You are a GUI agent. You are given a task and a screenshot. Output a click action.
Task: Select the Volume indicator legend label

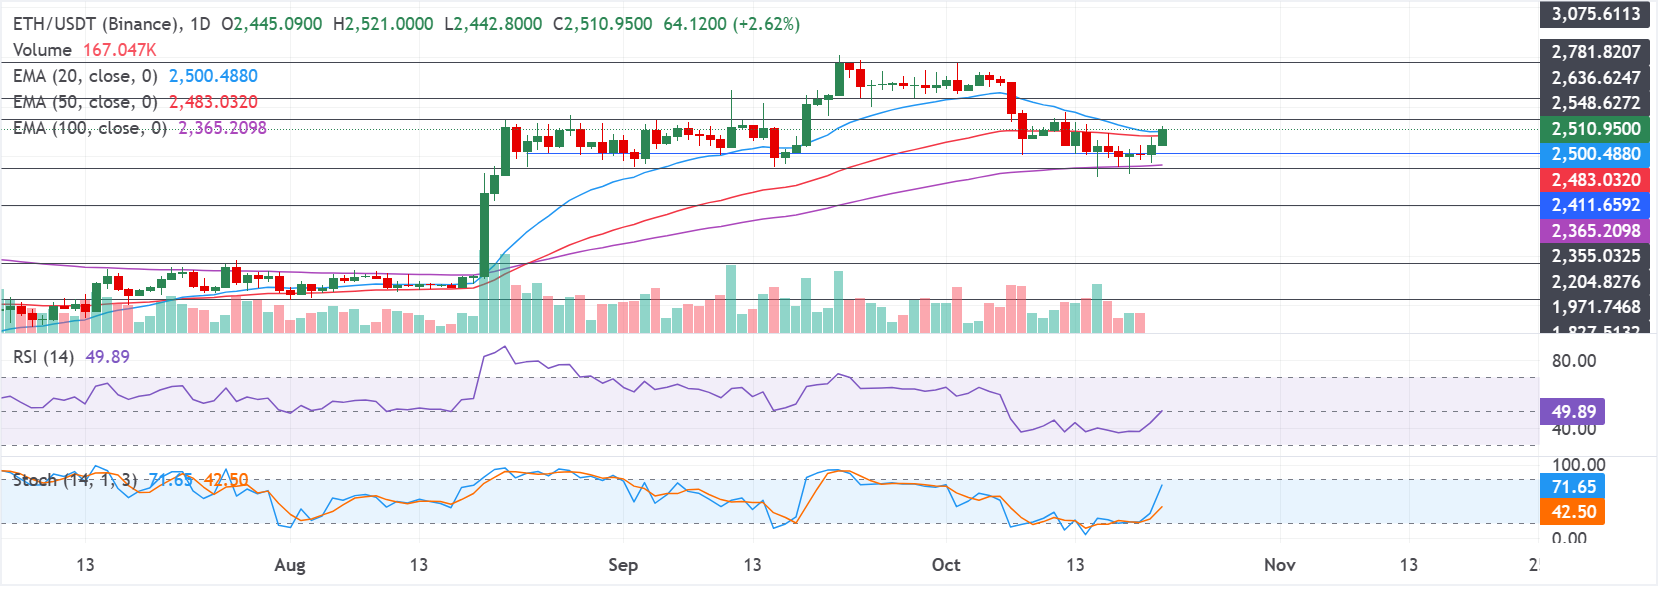[42, 49]
